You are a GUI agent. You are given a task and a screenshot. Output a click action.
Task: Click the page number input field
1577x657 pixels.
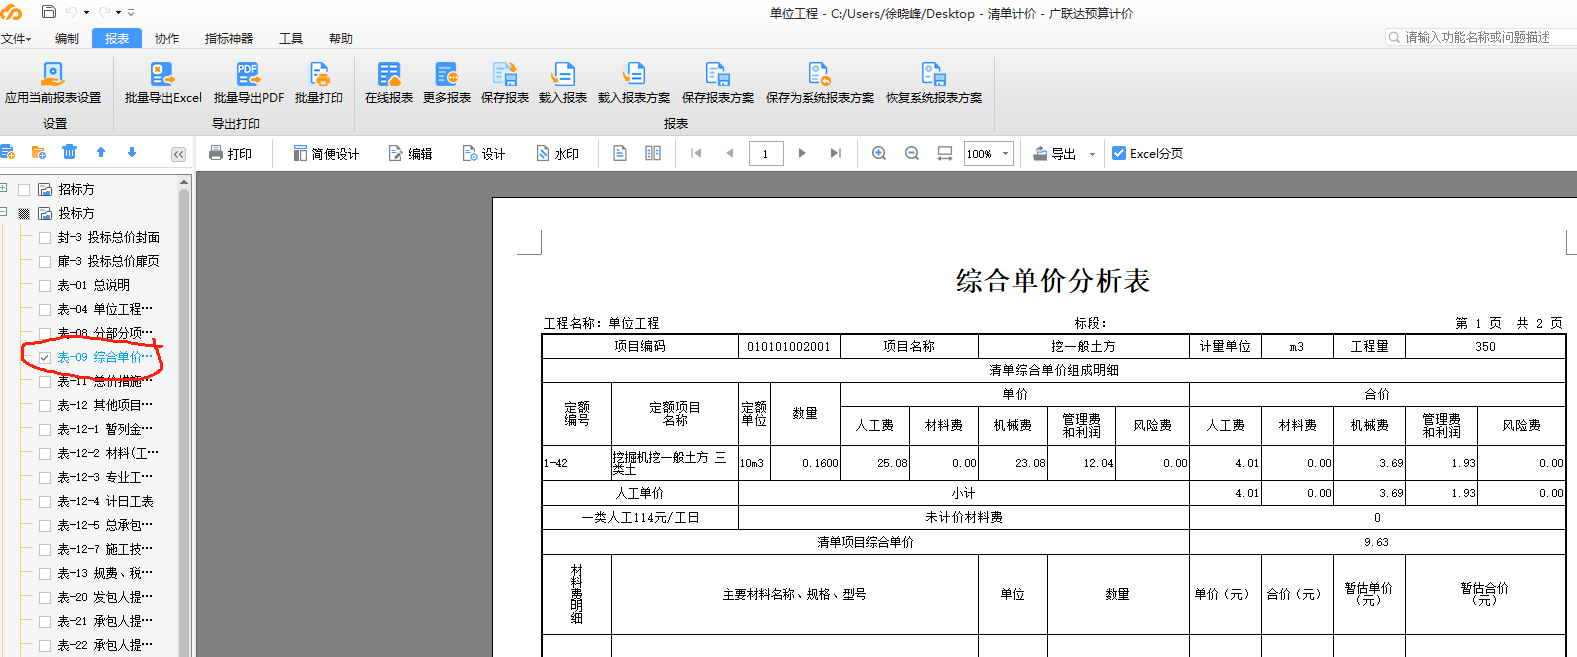click(766, 153)
